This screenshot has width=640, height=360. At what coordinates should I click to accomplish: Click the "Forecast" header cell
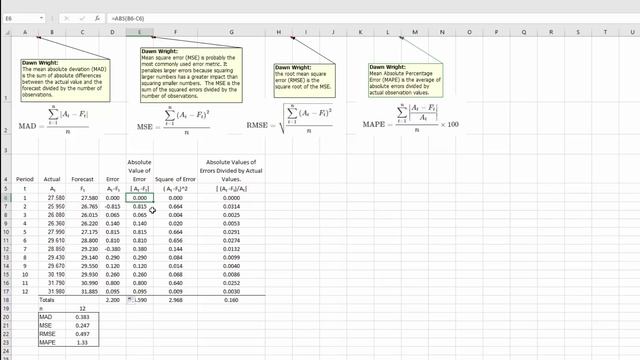pos(82,179)
